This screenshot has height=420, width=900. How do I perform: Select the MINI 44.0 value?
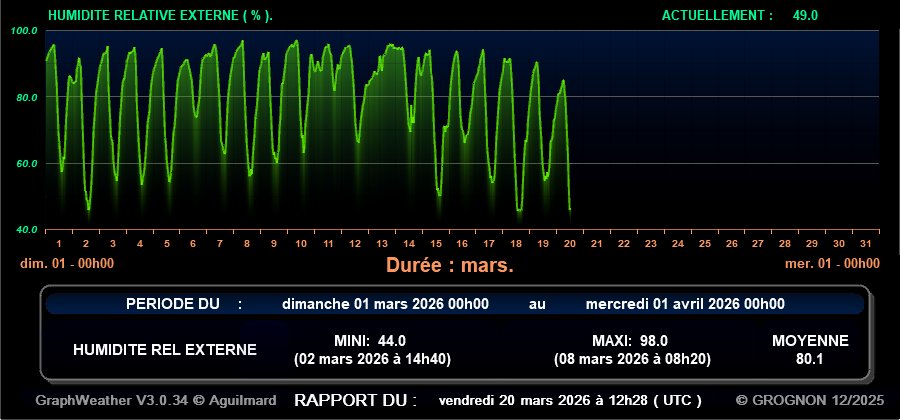(370, 340)
